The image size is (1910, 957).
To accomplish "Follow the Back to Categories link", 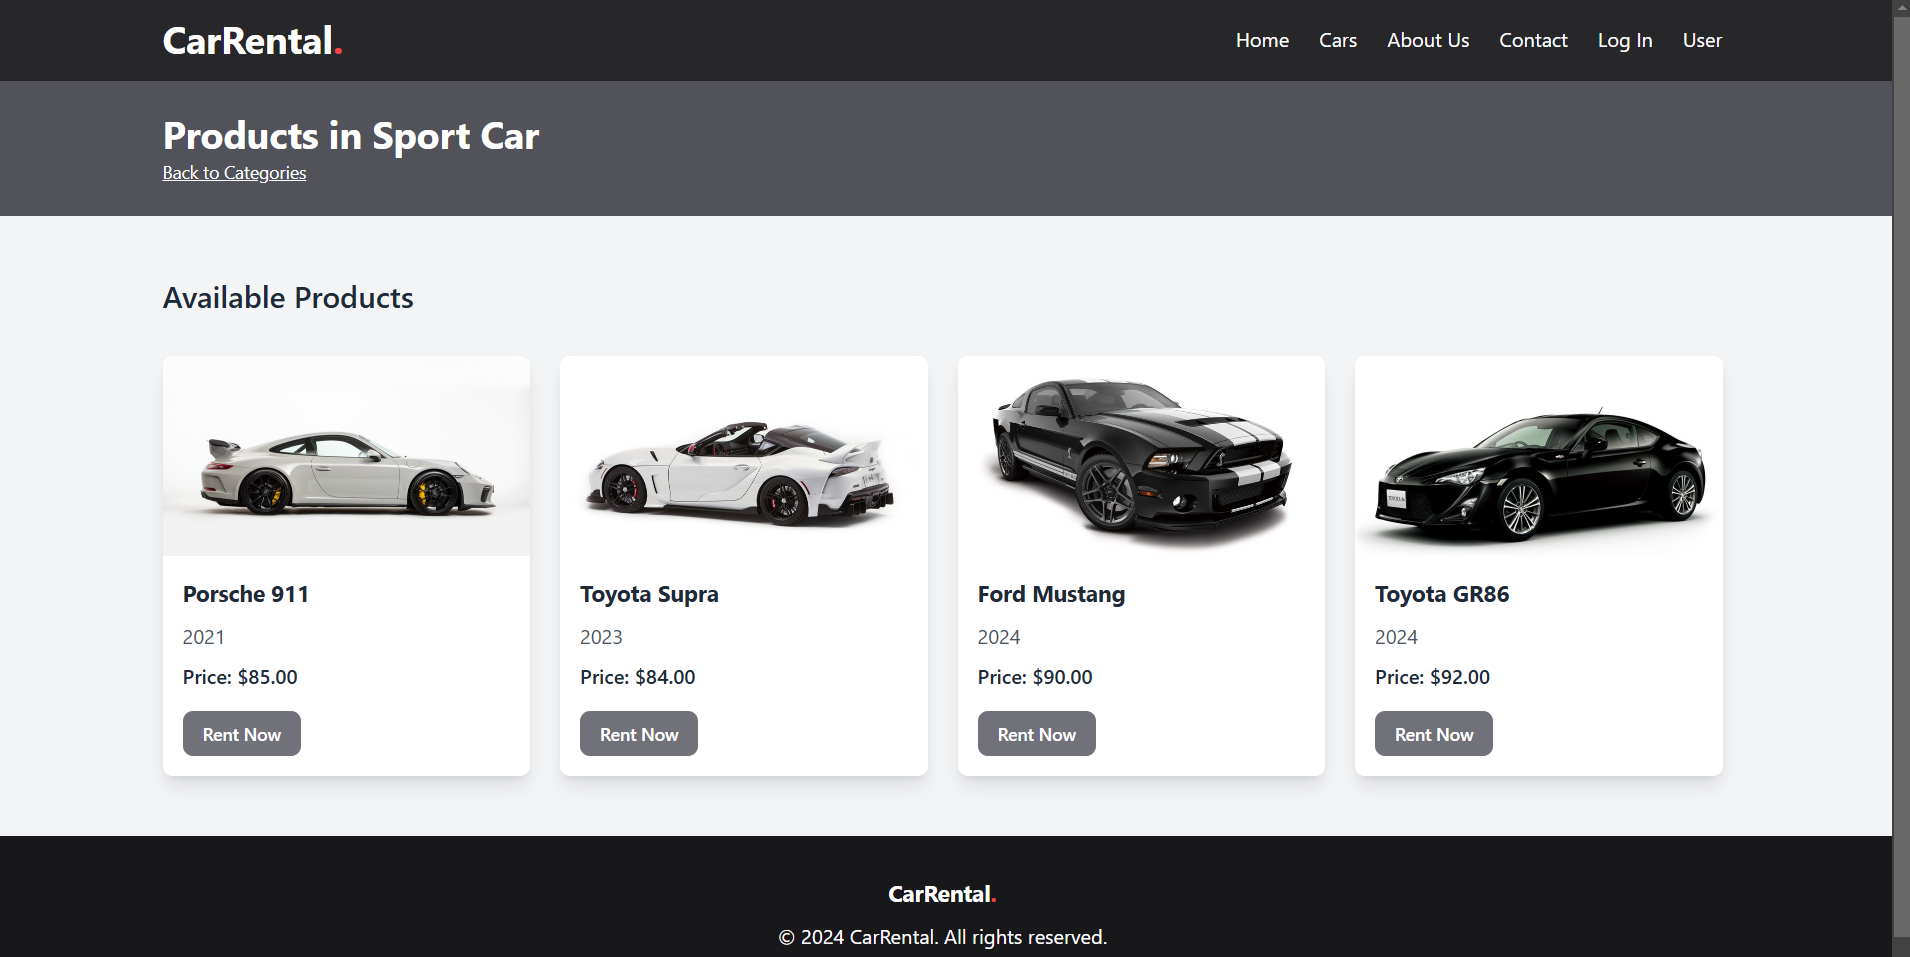I will (x=234, y=173).
